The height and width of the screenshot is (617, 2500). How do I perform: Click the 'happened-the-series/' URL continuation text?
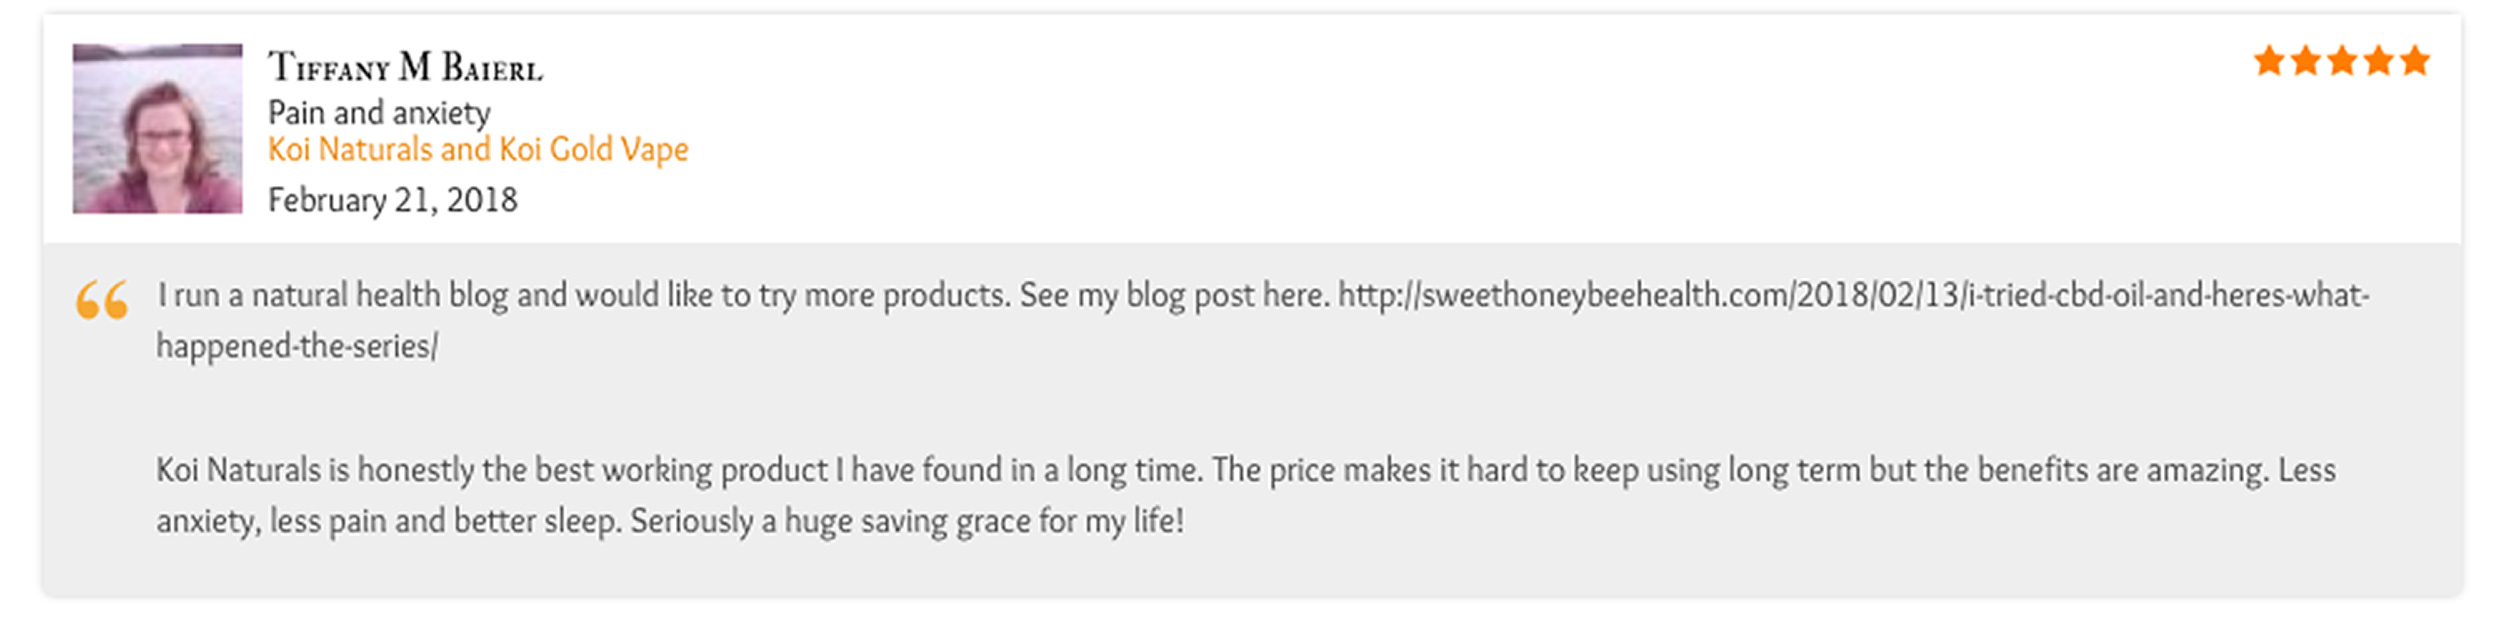click(297, 346)
